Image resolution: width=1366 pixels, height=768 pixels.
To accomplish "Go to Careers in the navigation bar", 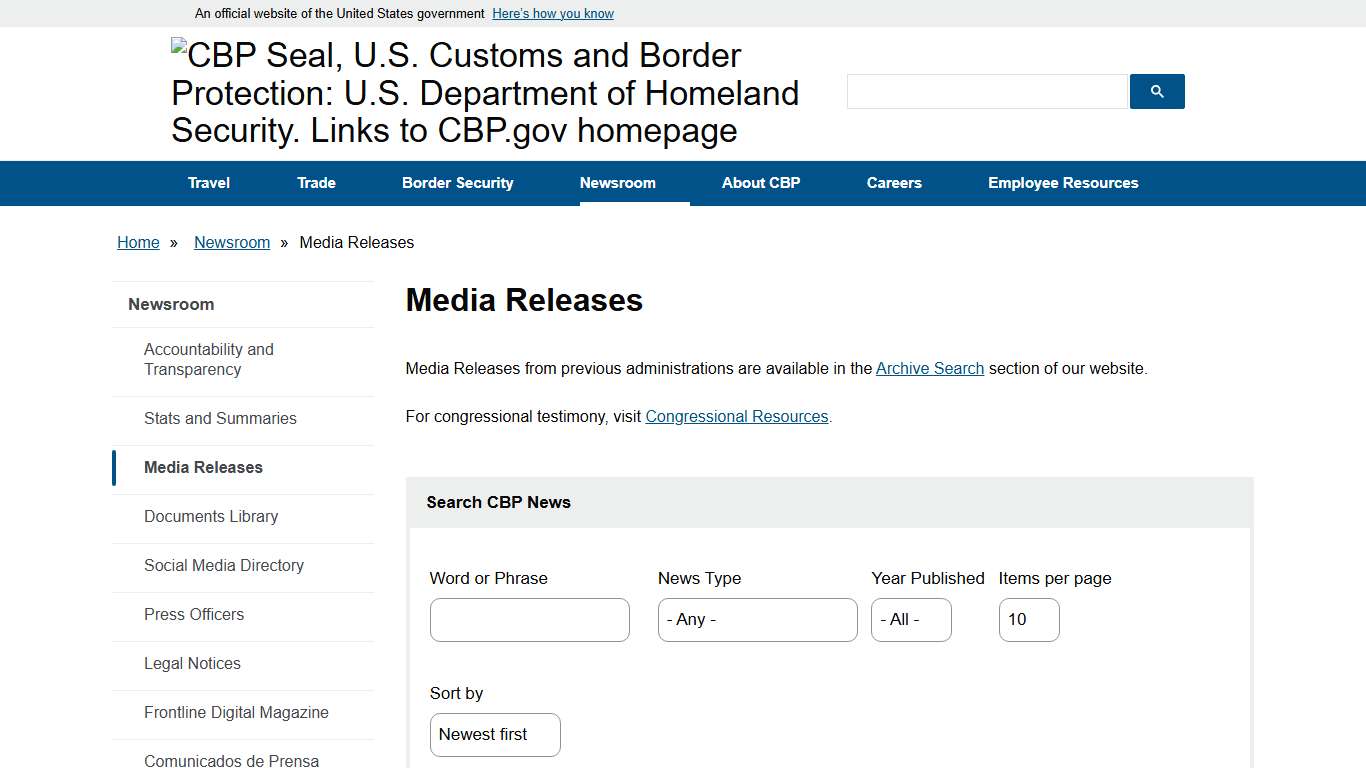I will (x=894, y=183).
